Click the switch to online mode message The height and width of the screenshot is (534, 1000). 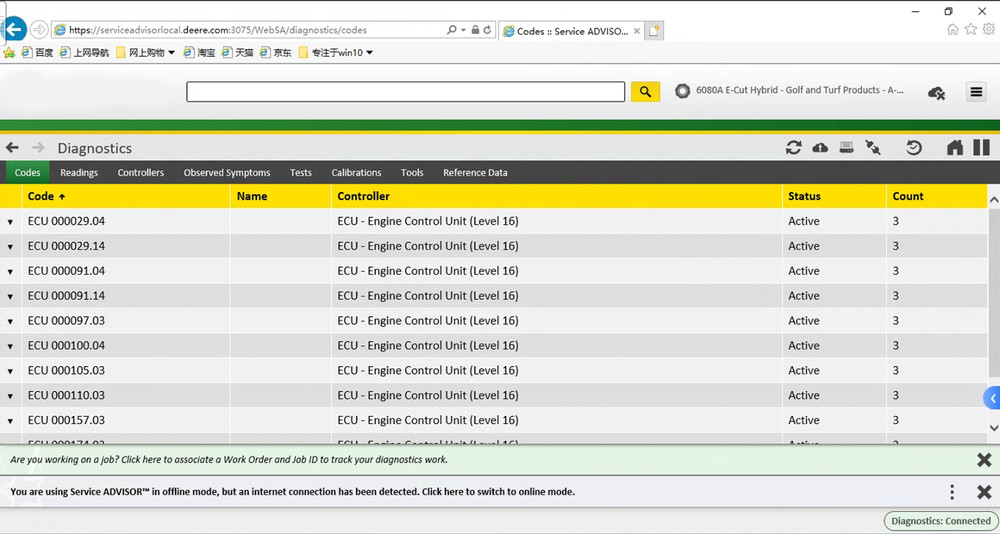[x=292, y=492]
